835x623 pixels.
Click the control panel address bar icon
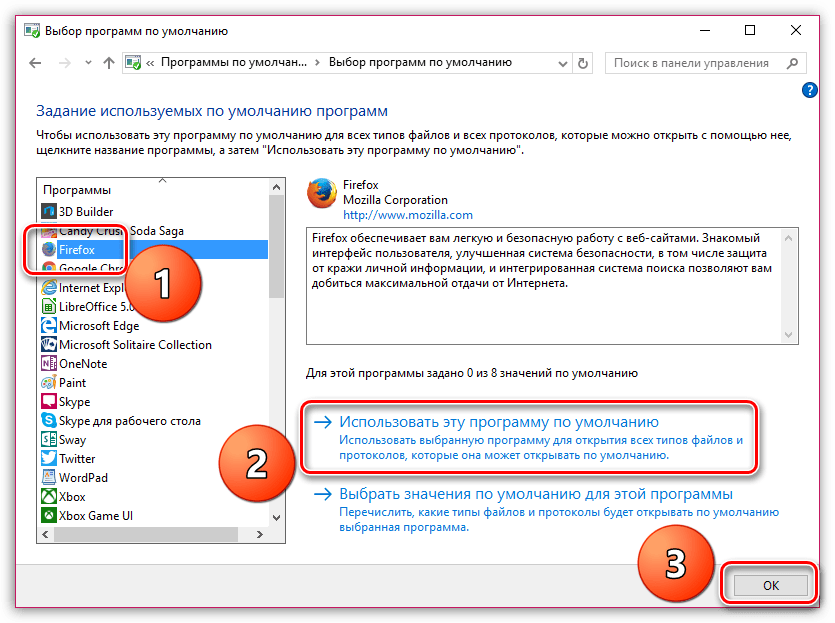pos(133,63)
